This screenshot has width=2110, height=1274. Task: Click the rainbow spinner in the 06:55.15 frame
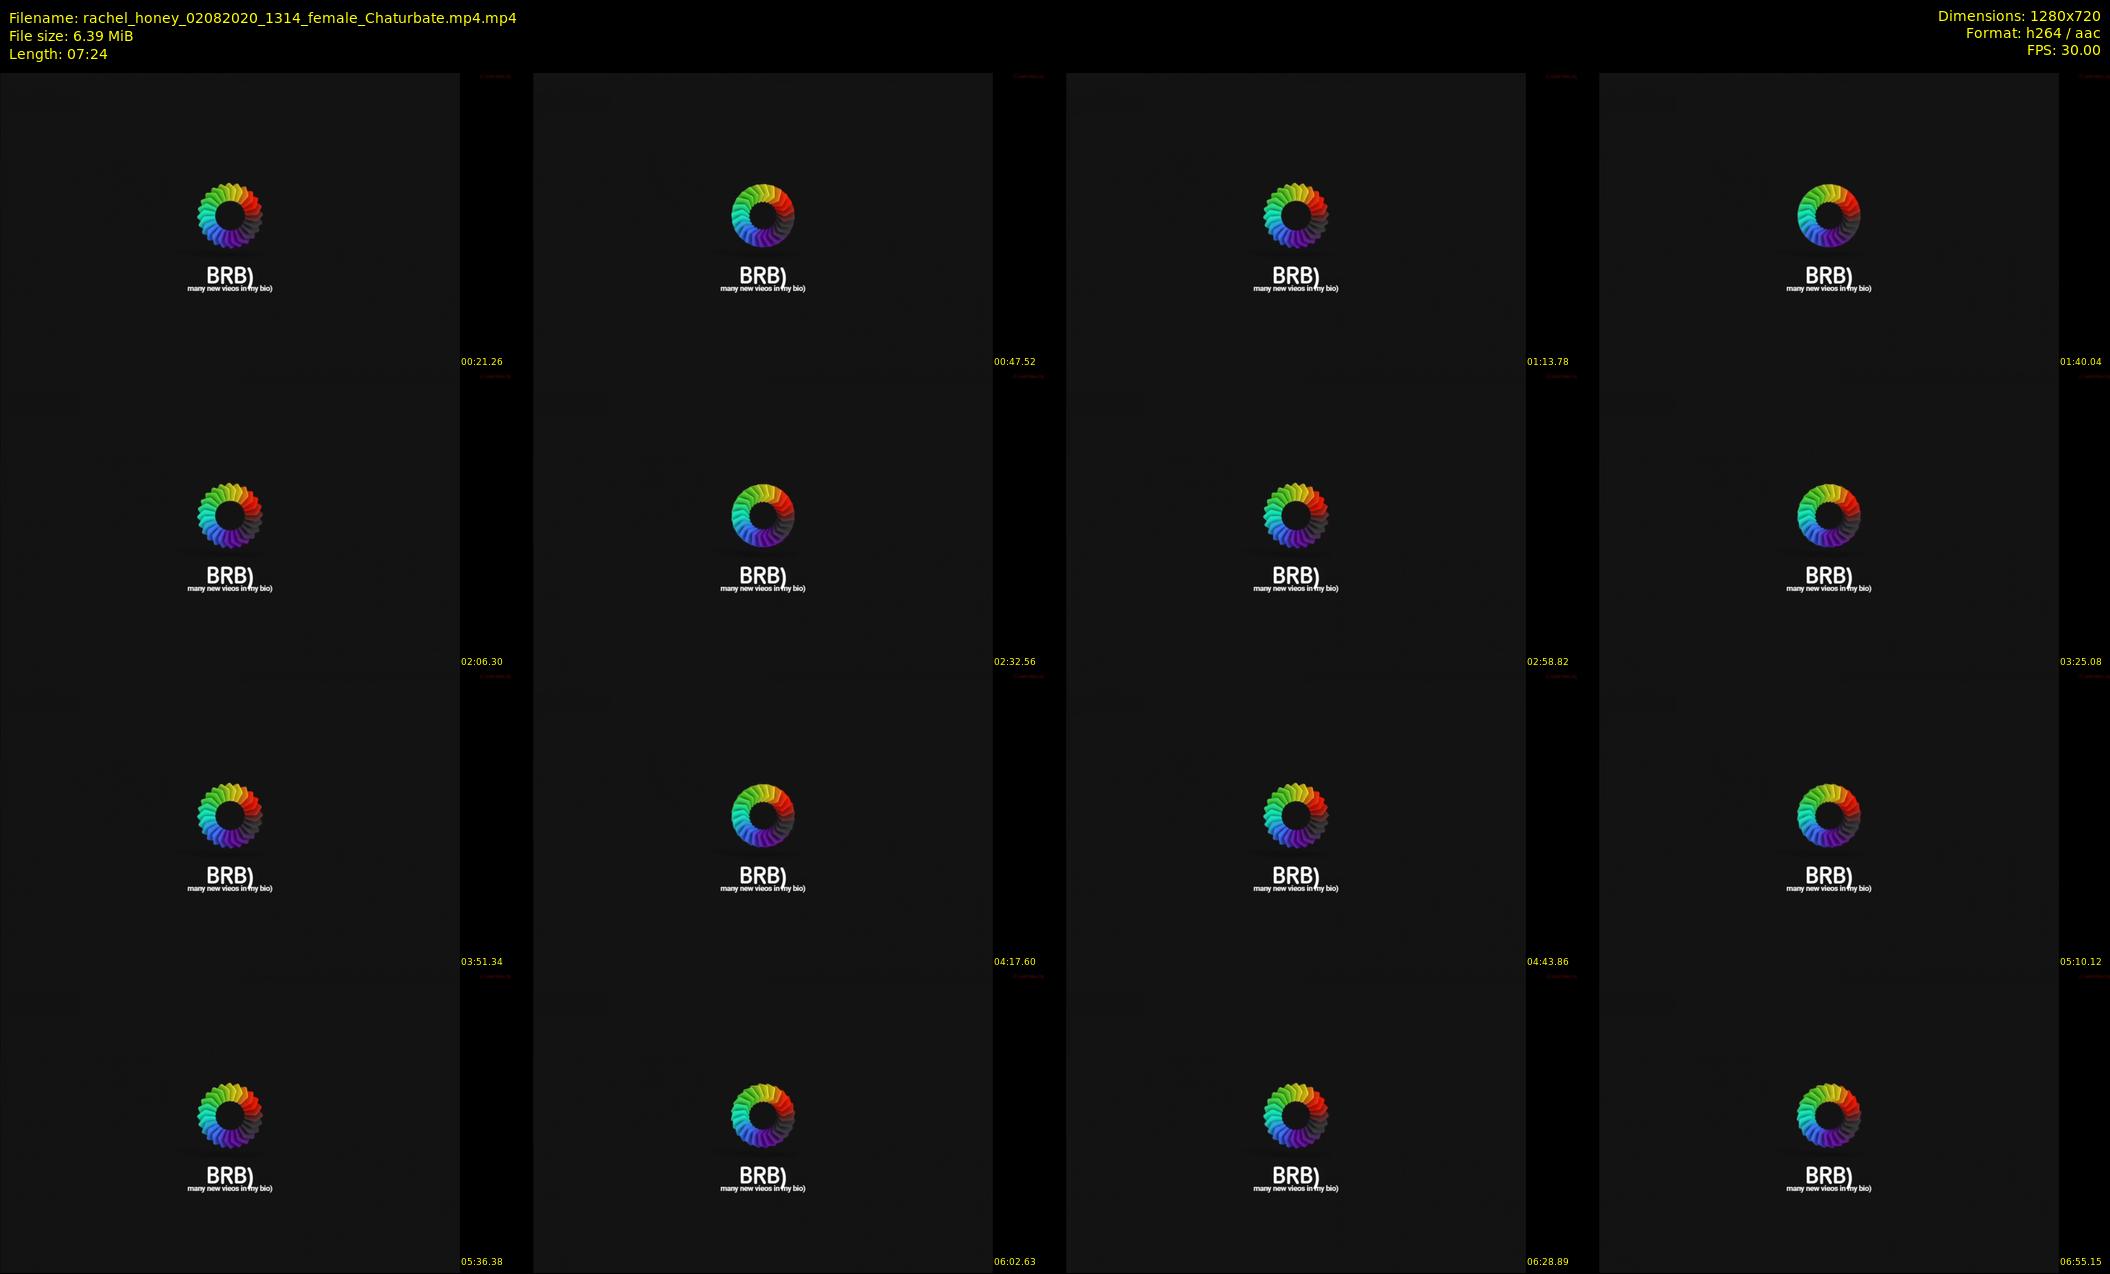click(x=1829, y=1115)
